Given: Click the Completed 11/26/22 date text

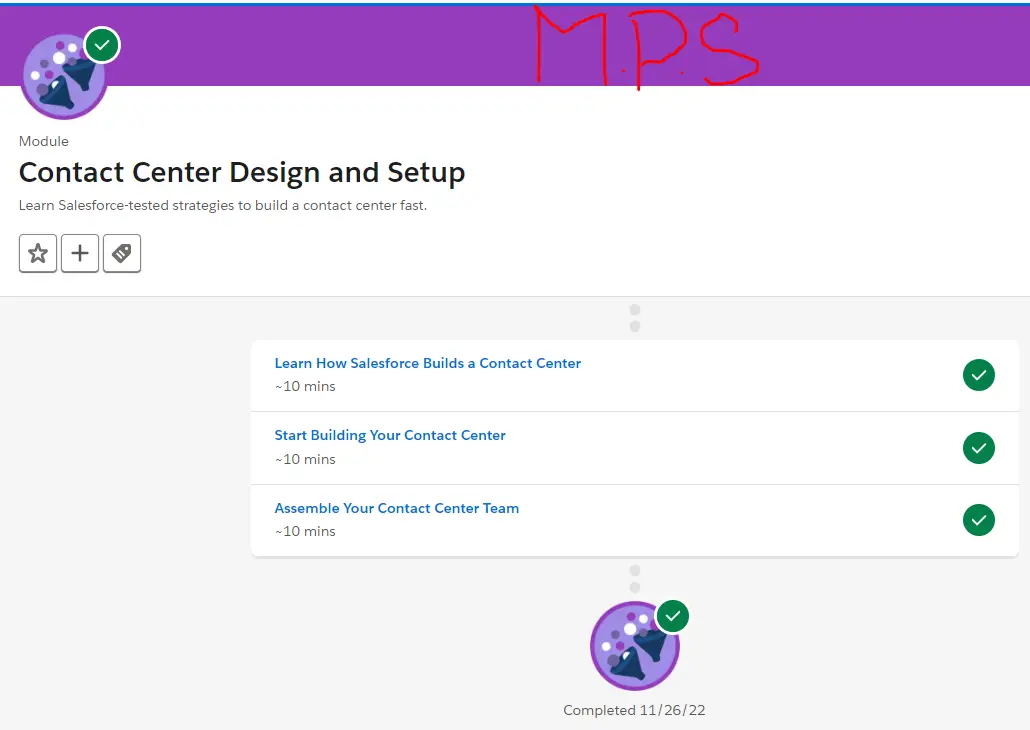Looking at the screenshot, I should [x=634, y=710].
